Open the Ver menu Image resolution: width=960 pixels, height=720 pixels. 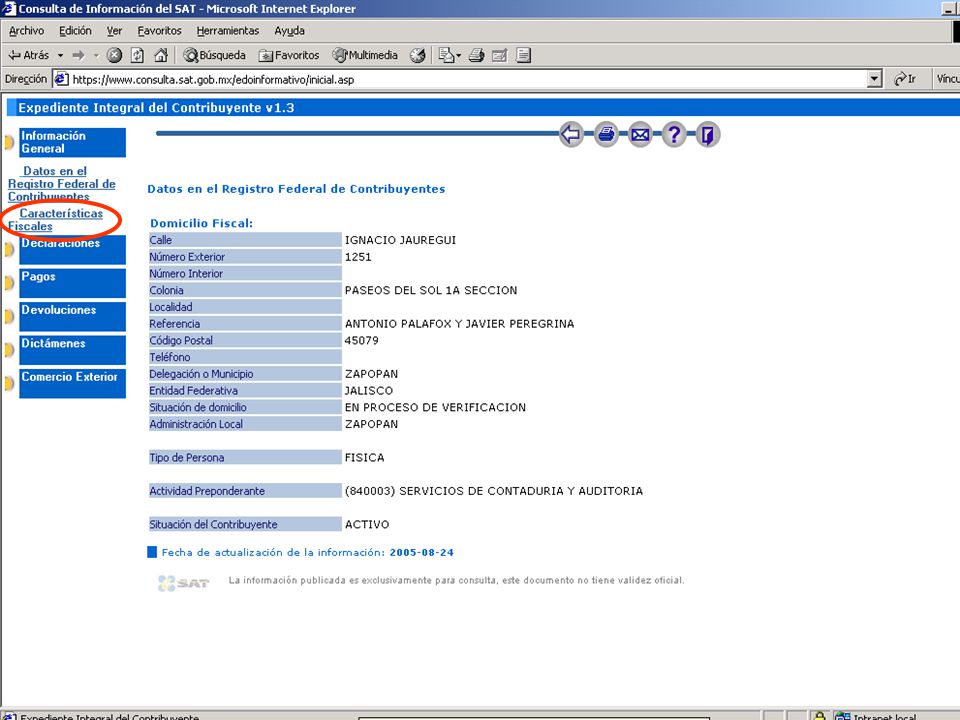coord(114,31)
